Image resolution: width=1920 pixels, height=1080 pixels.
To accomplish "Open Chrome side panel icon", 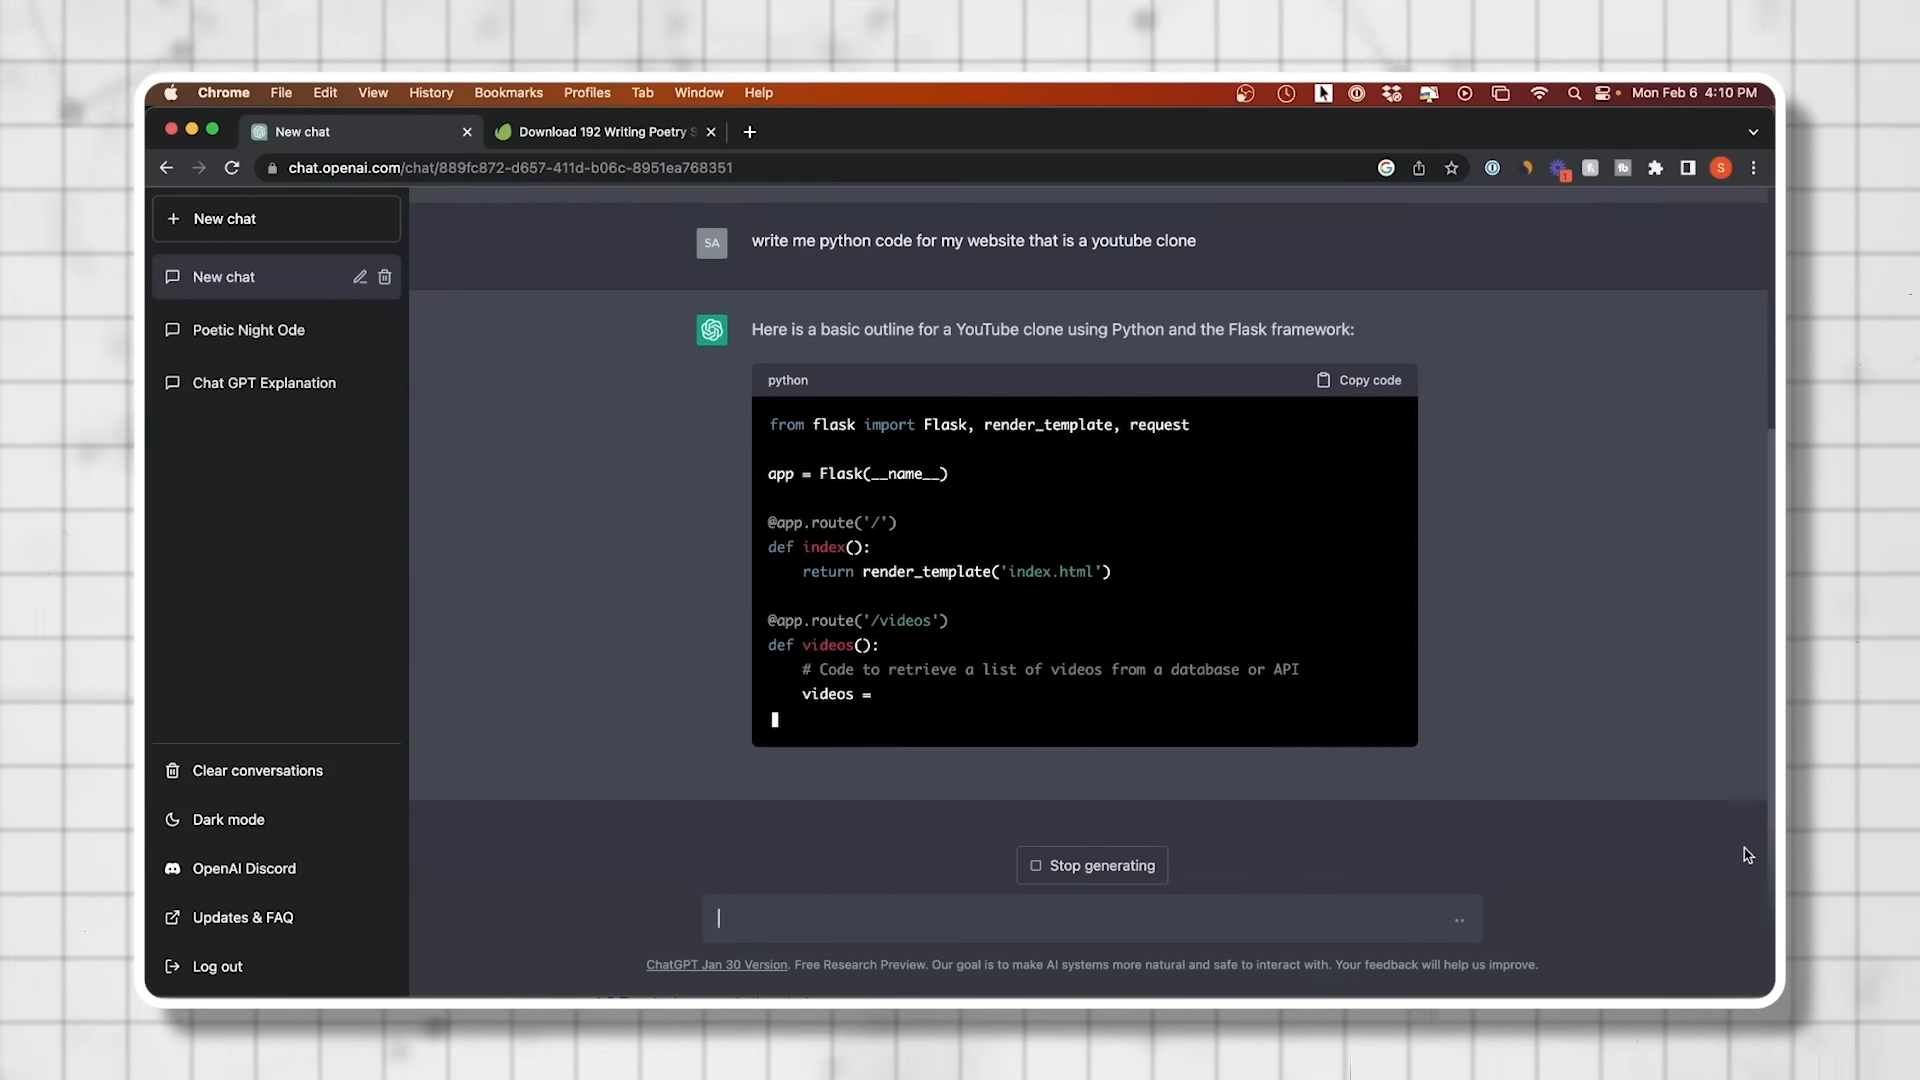I will click(1688, 168).
